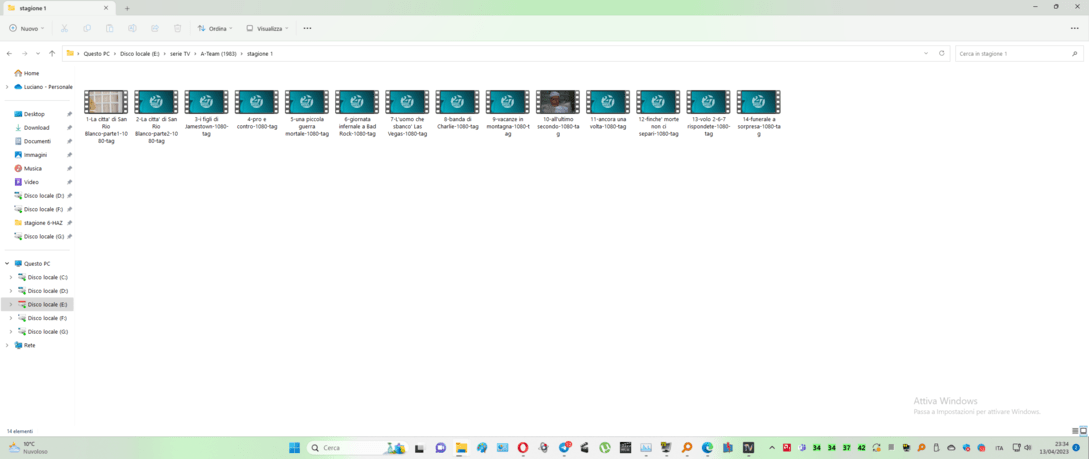The width and height of the screenshot is (1089, 459).
Task: Collapse Questo PC tree node
Action: (x=7, y=264)
